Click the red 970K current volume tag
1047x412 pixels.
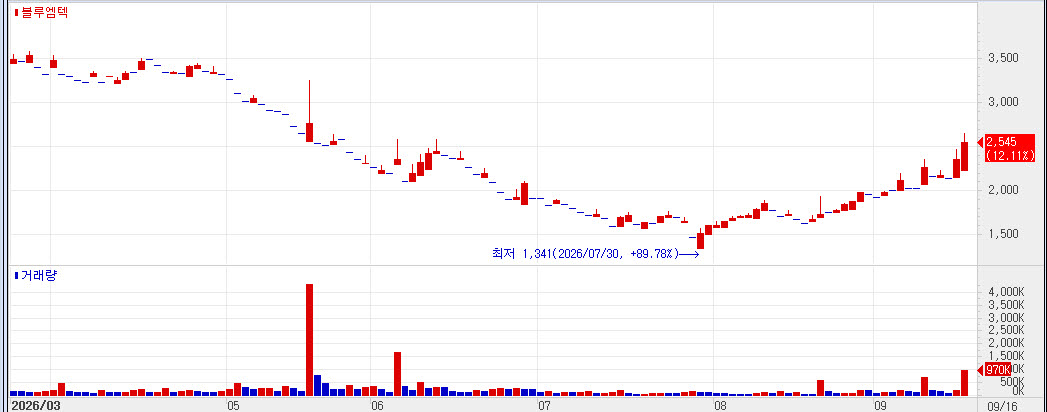point(998,369)
